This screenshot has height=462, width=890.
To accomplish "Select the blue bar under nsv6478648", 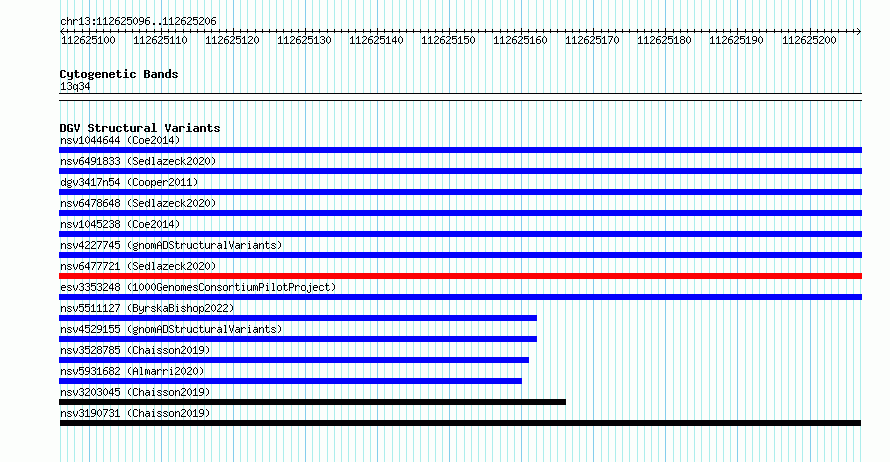I will click(460, 213).
